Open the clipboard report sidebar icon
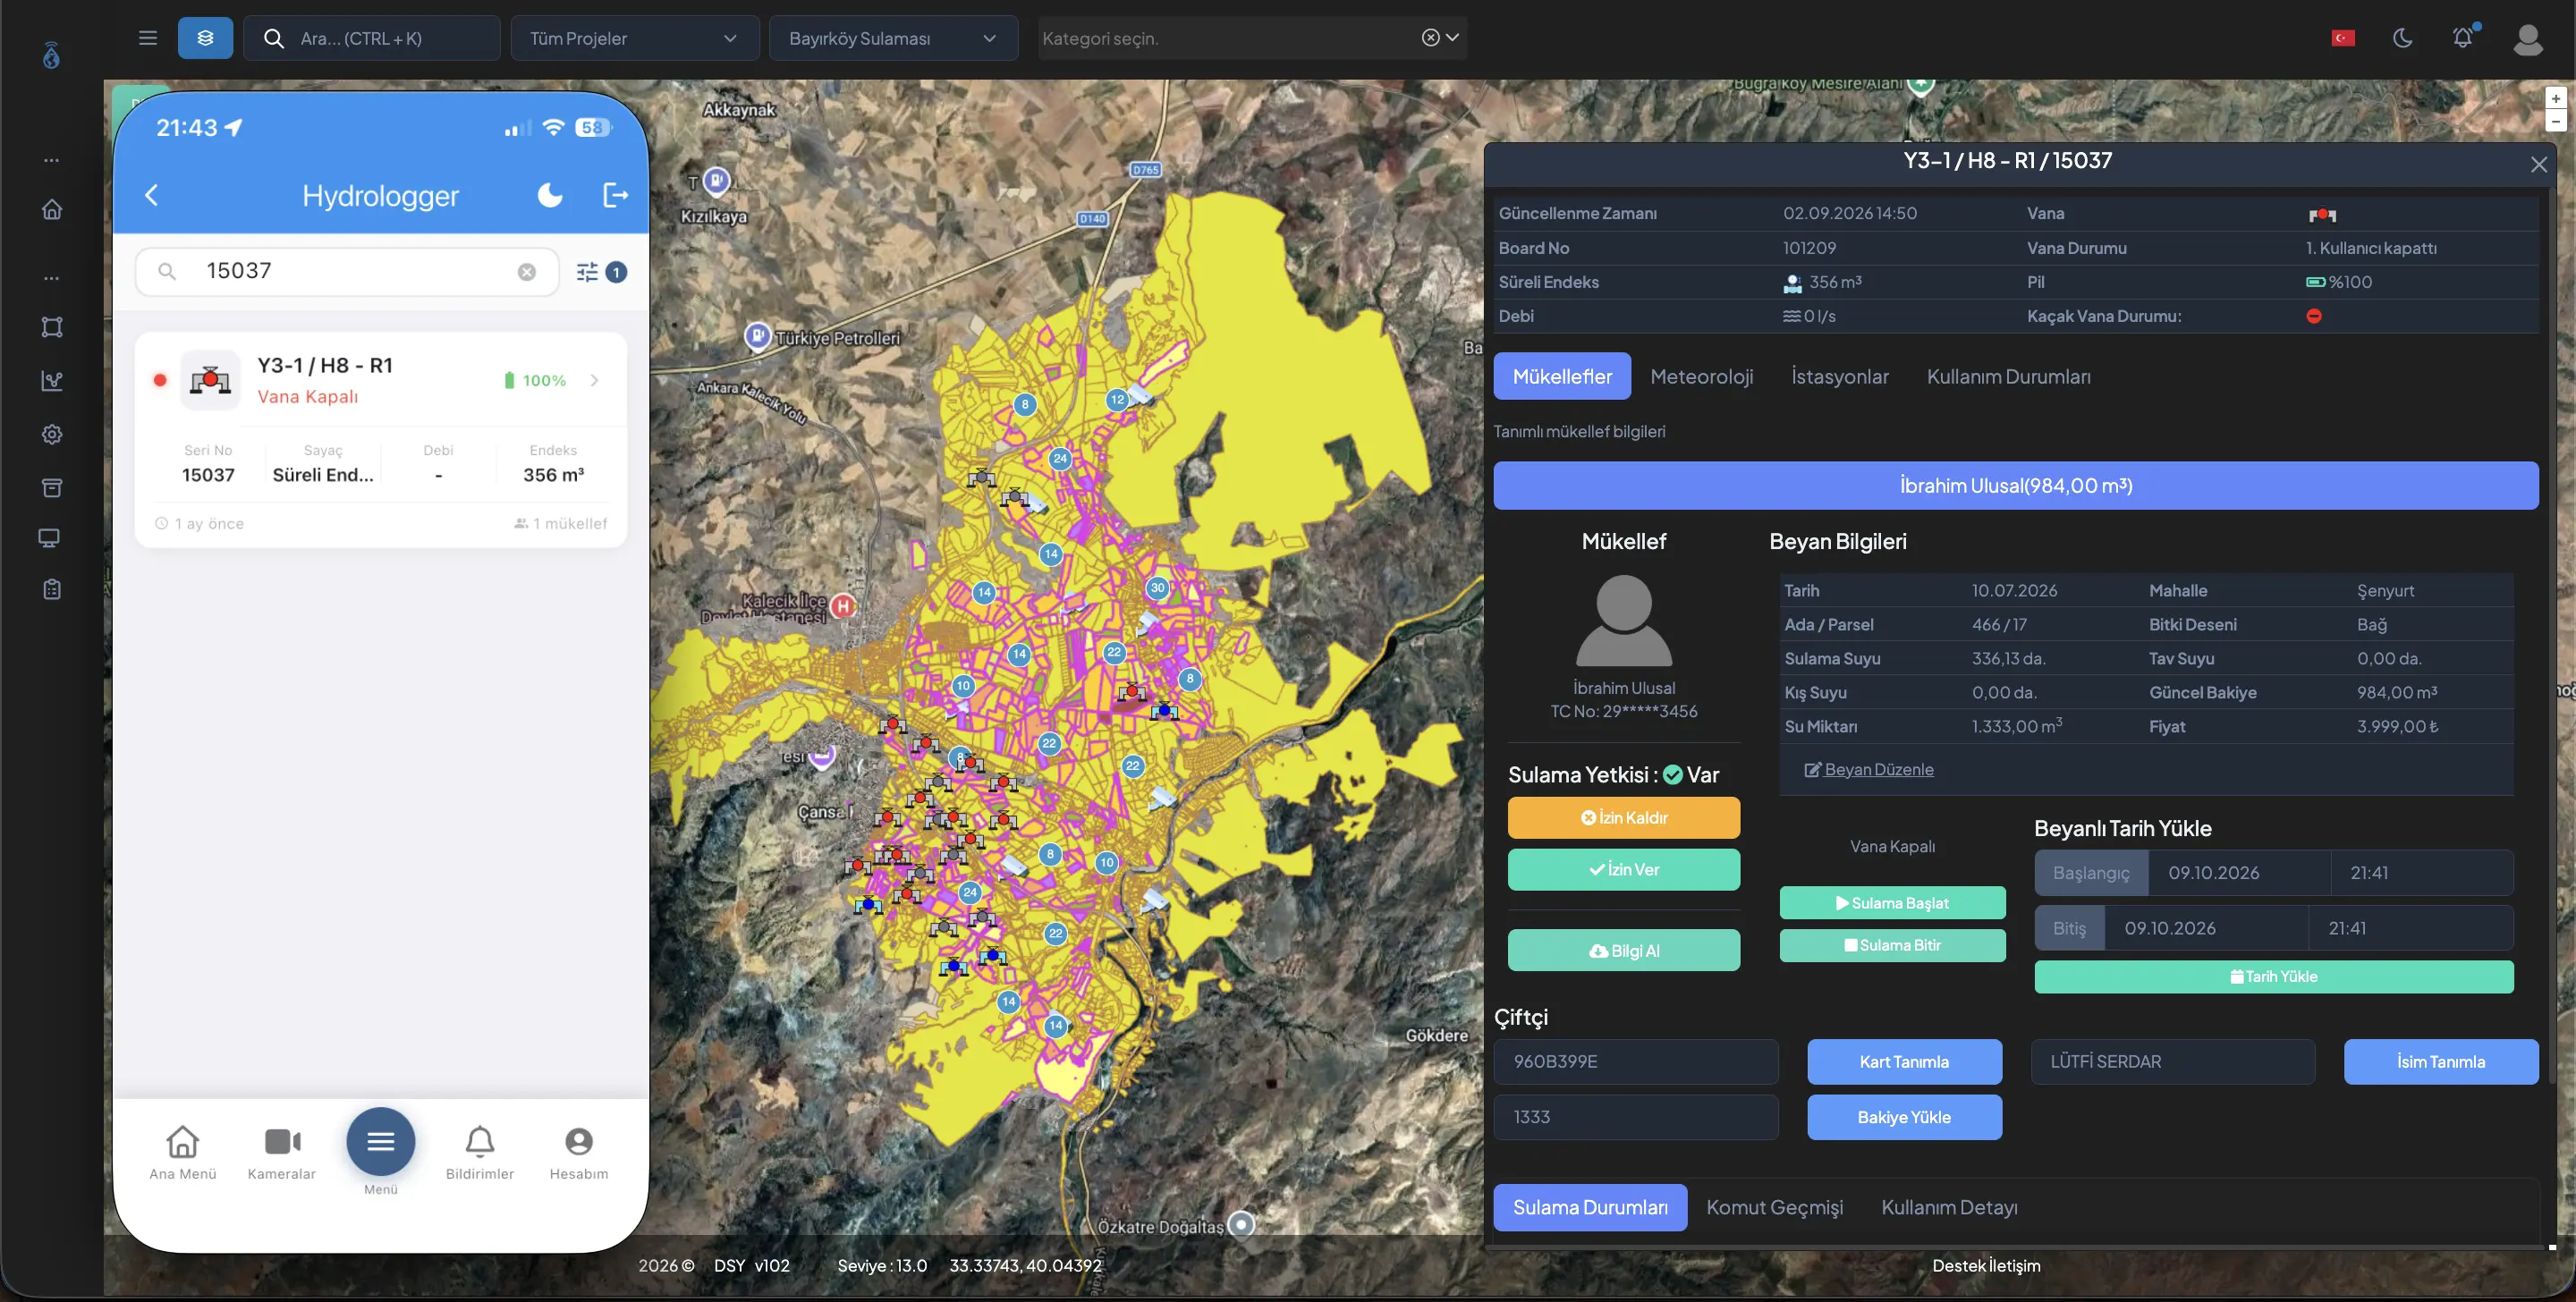The height and width of the screenshot is (1302, 2576). tap(52, 589)
